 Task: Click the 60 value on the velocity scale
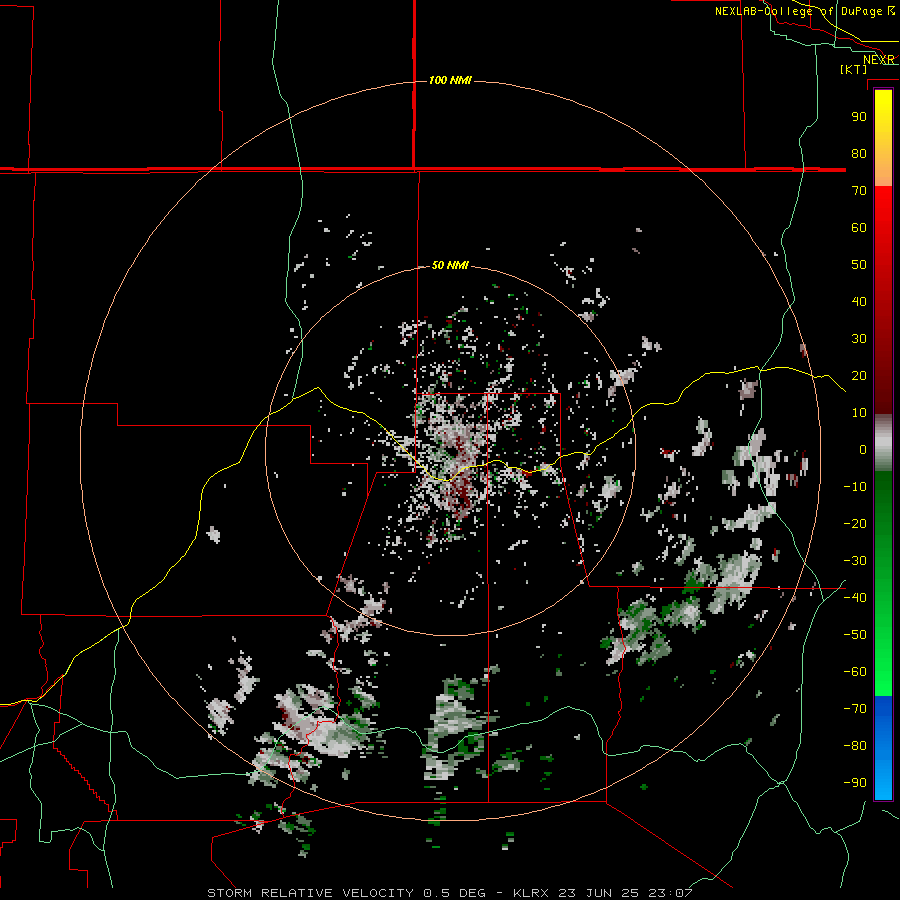coord(859,227)
